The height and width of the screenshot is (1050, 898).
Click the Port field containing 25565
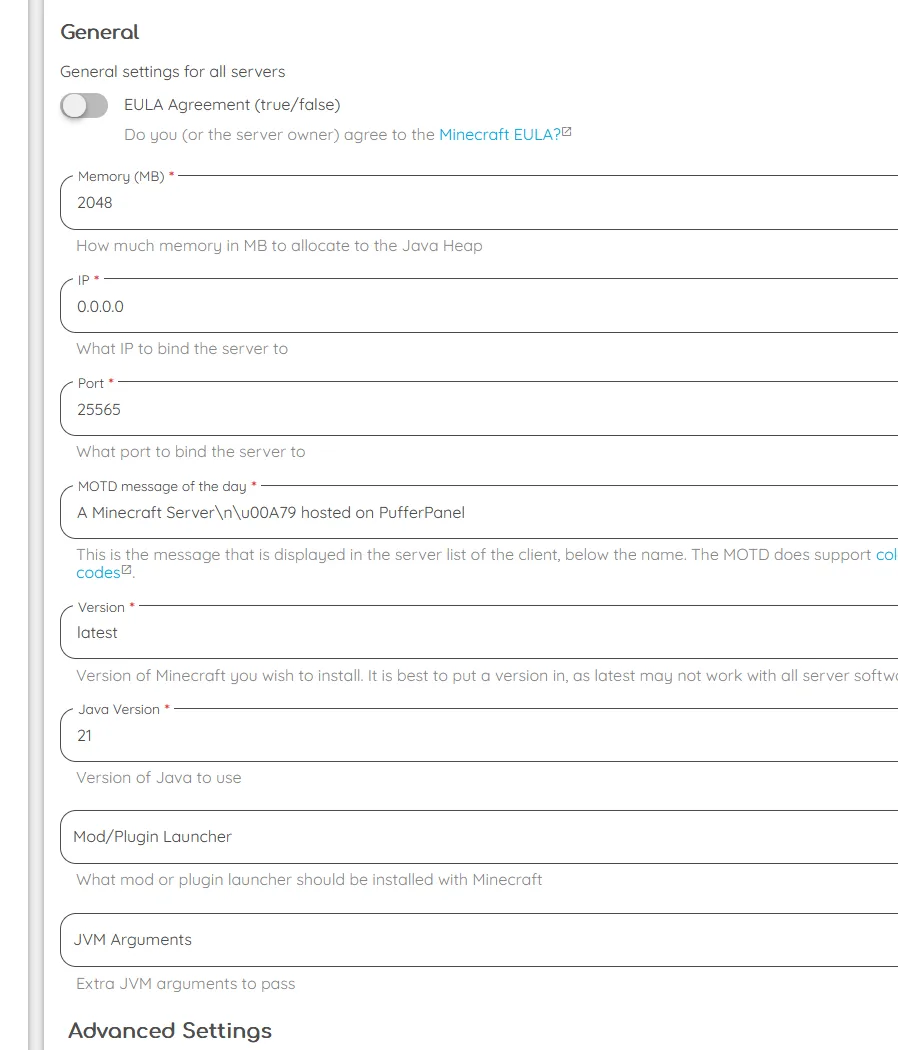[x=480, y=410]
